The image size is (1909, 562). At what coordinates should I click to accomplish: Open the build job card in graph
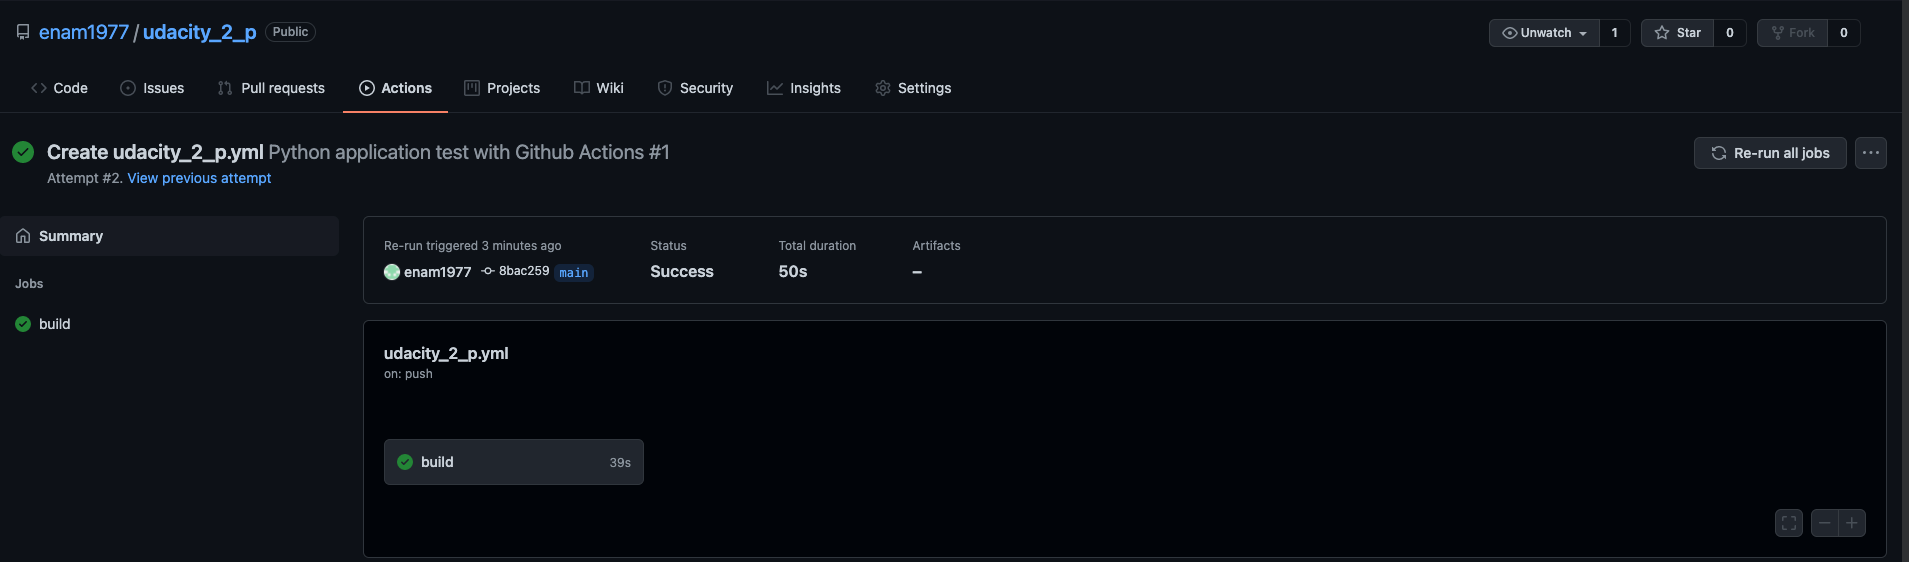[x=514, y=462]
